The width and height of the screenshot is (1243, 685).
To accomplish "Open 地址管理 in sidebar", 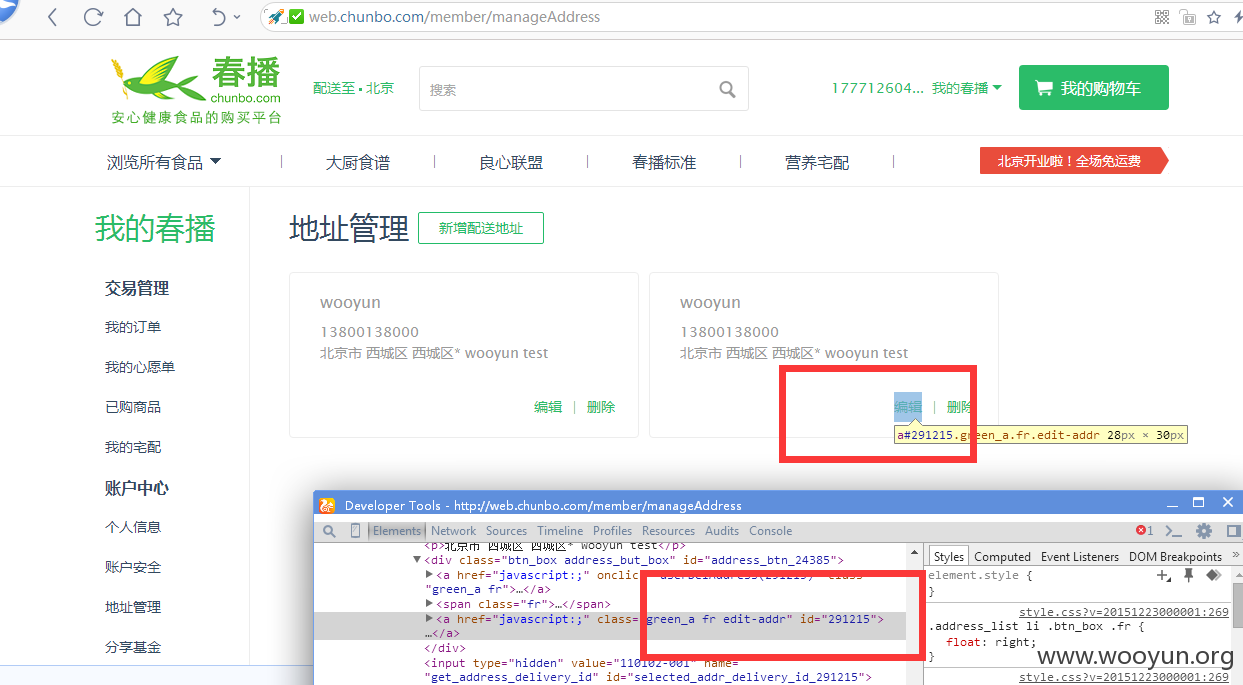I will click(x=133, y=607).
